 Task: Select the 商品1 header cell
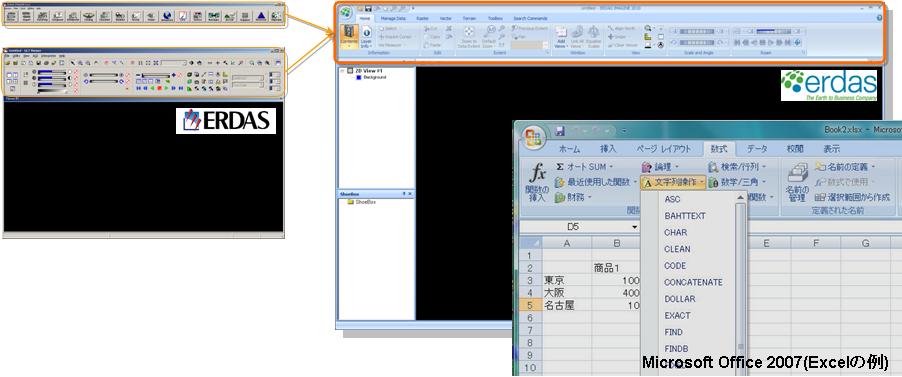coord(616,268)
